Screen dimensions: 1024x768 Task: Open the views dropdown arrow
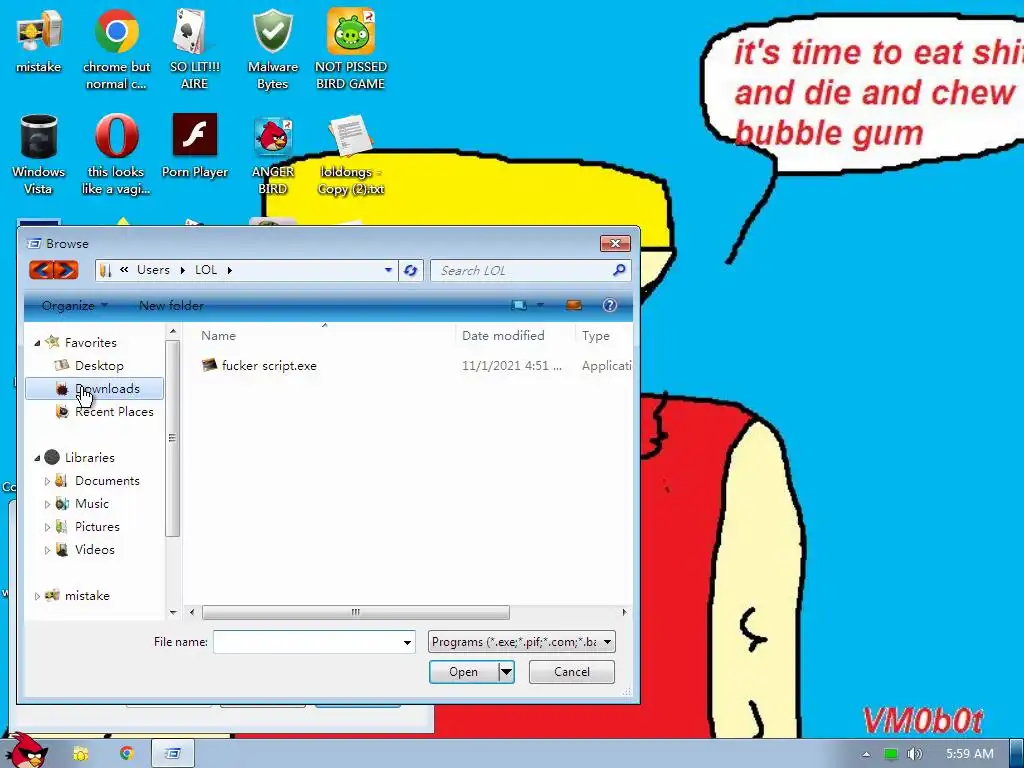pos(540,305)
